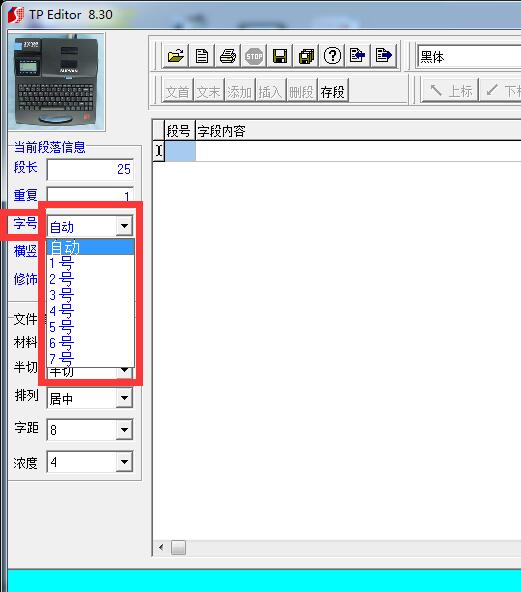The image size is (521, 592).
Task: Click the 添加 button
Action: 239,91
